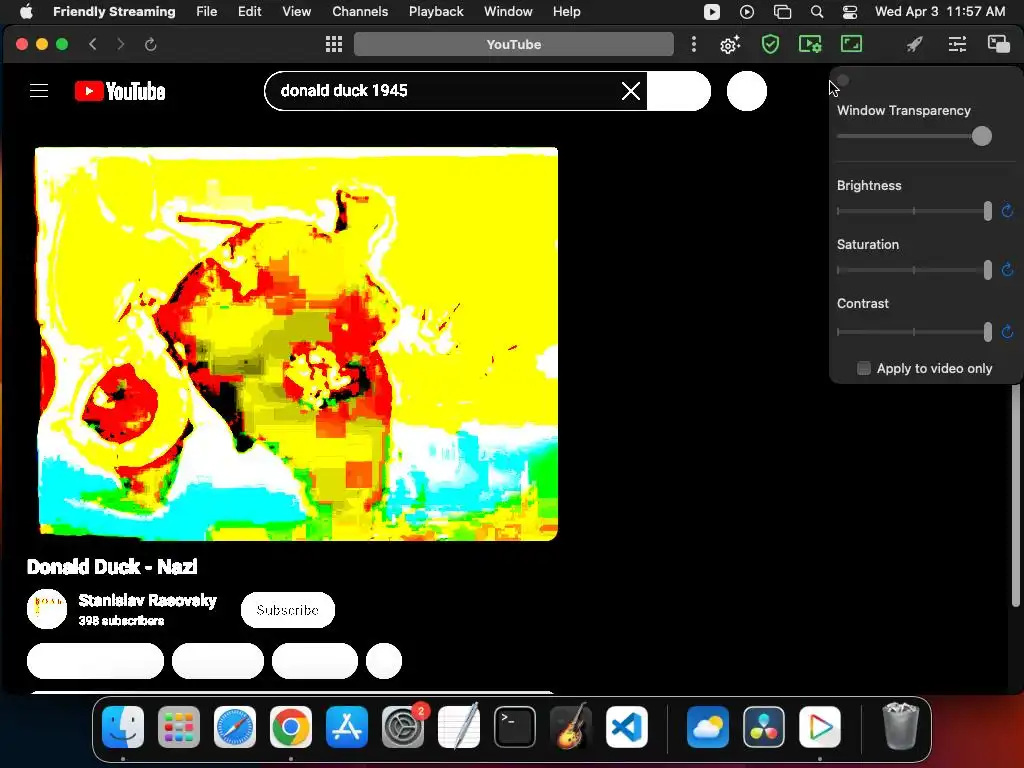Open System Settings in the Dock

[403, 726]
